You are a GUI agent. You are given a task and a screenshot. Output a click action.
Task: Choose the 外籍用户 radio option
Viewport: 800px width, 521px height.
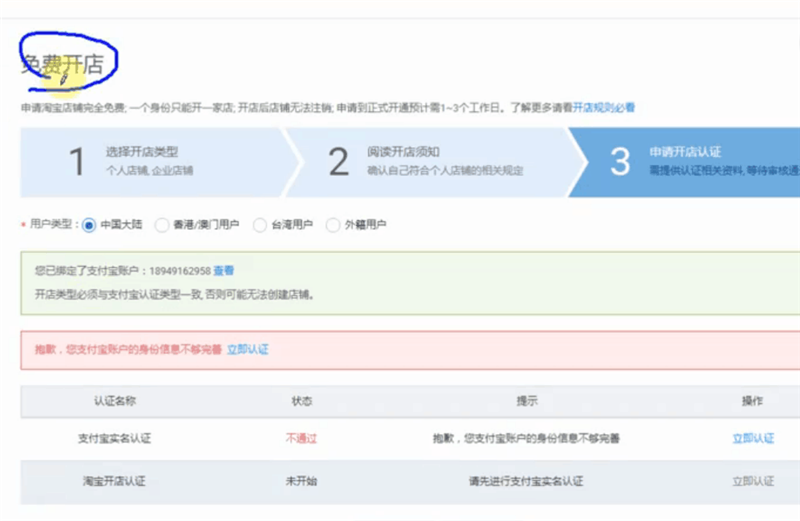pyautogui.click(x=333, y=225)
